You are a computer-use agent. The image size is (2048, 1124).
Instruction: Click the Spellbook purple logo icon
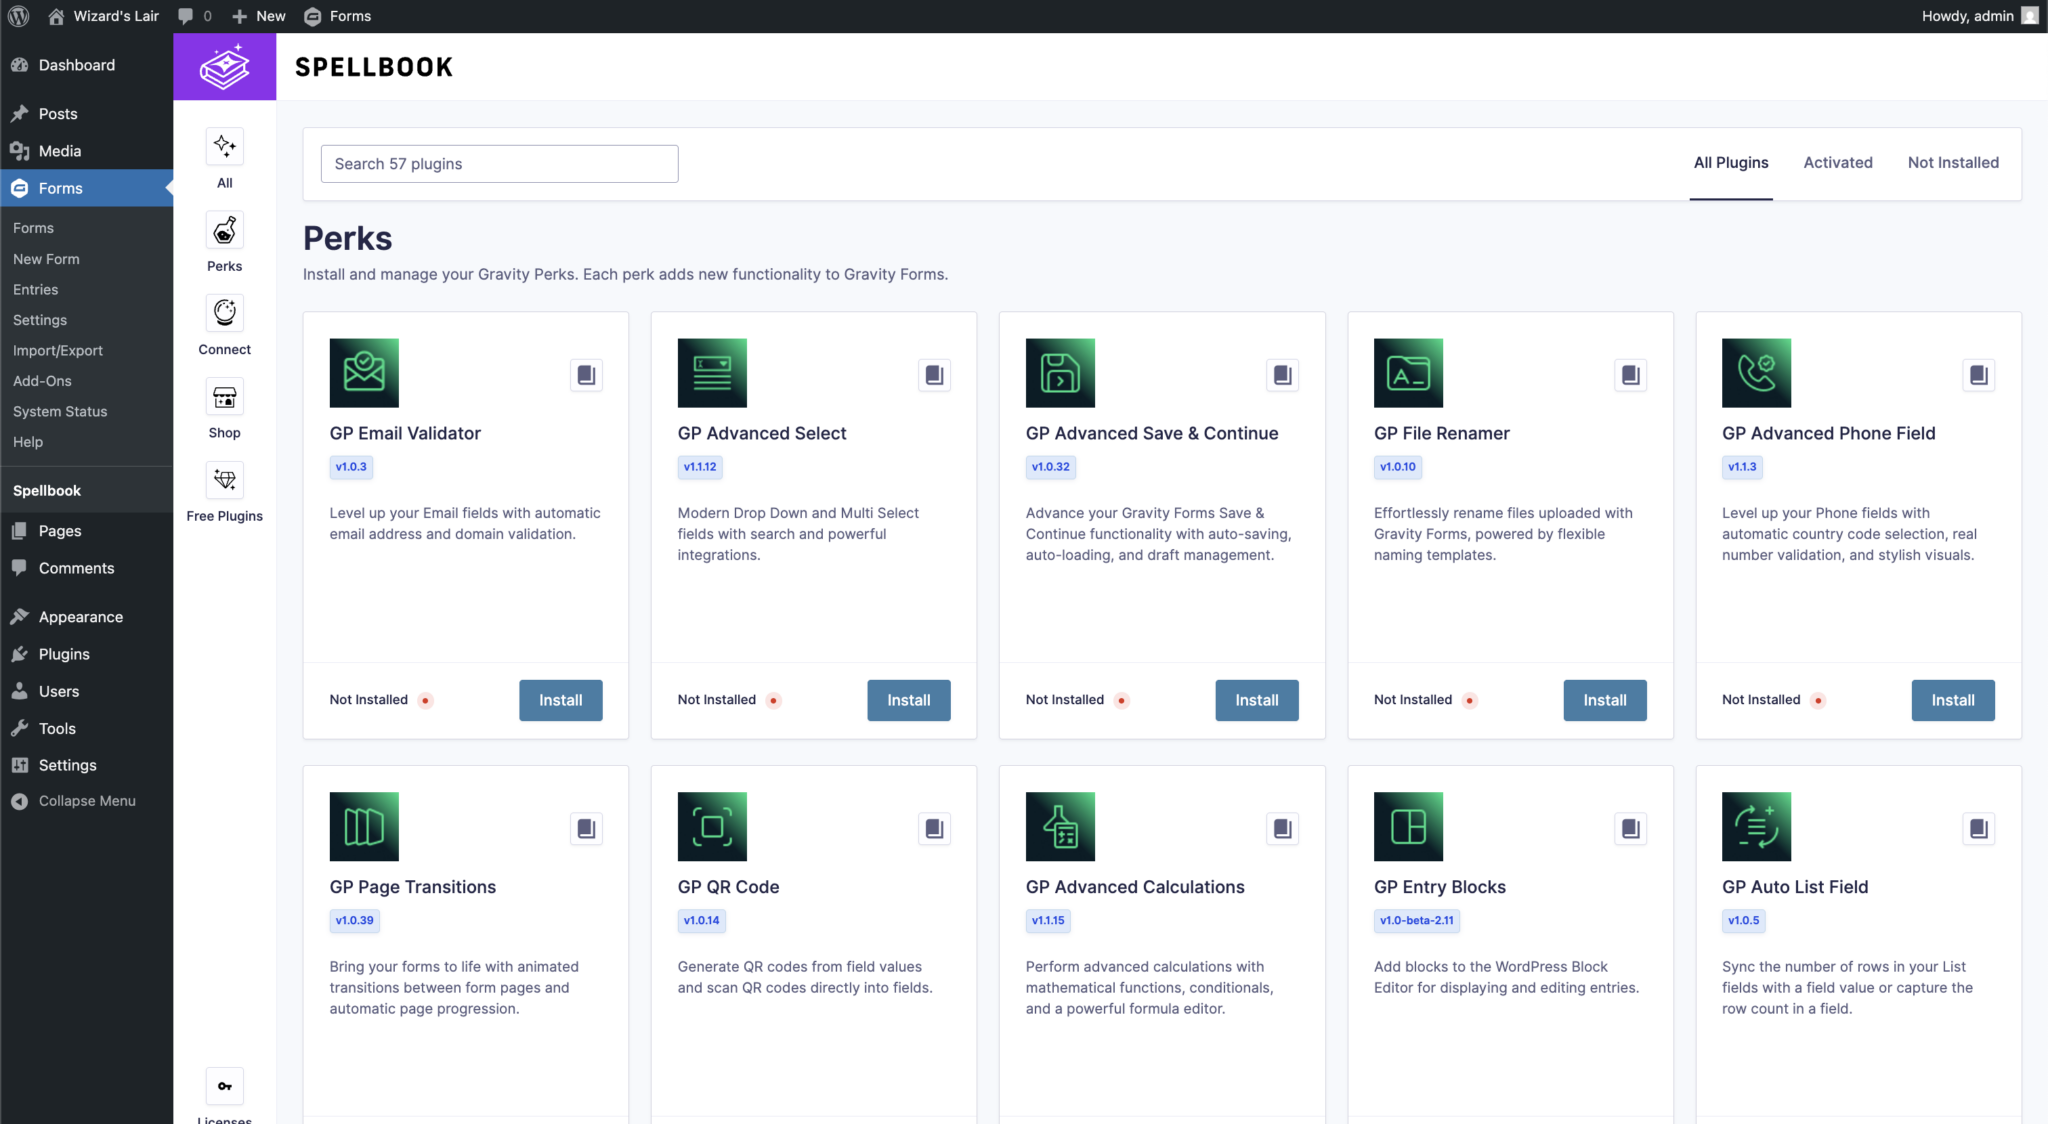pos(224,67)
